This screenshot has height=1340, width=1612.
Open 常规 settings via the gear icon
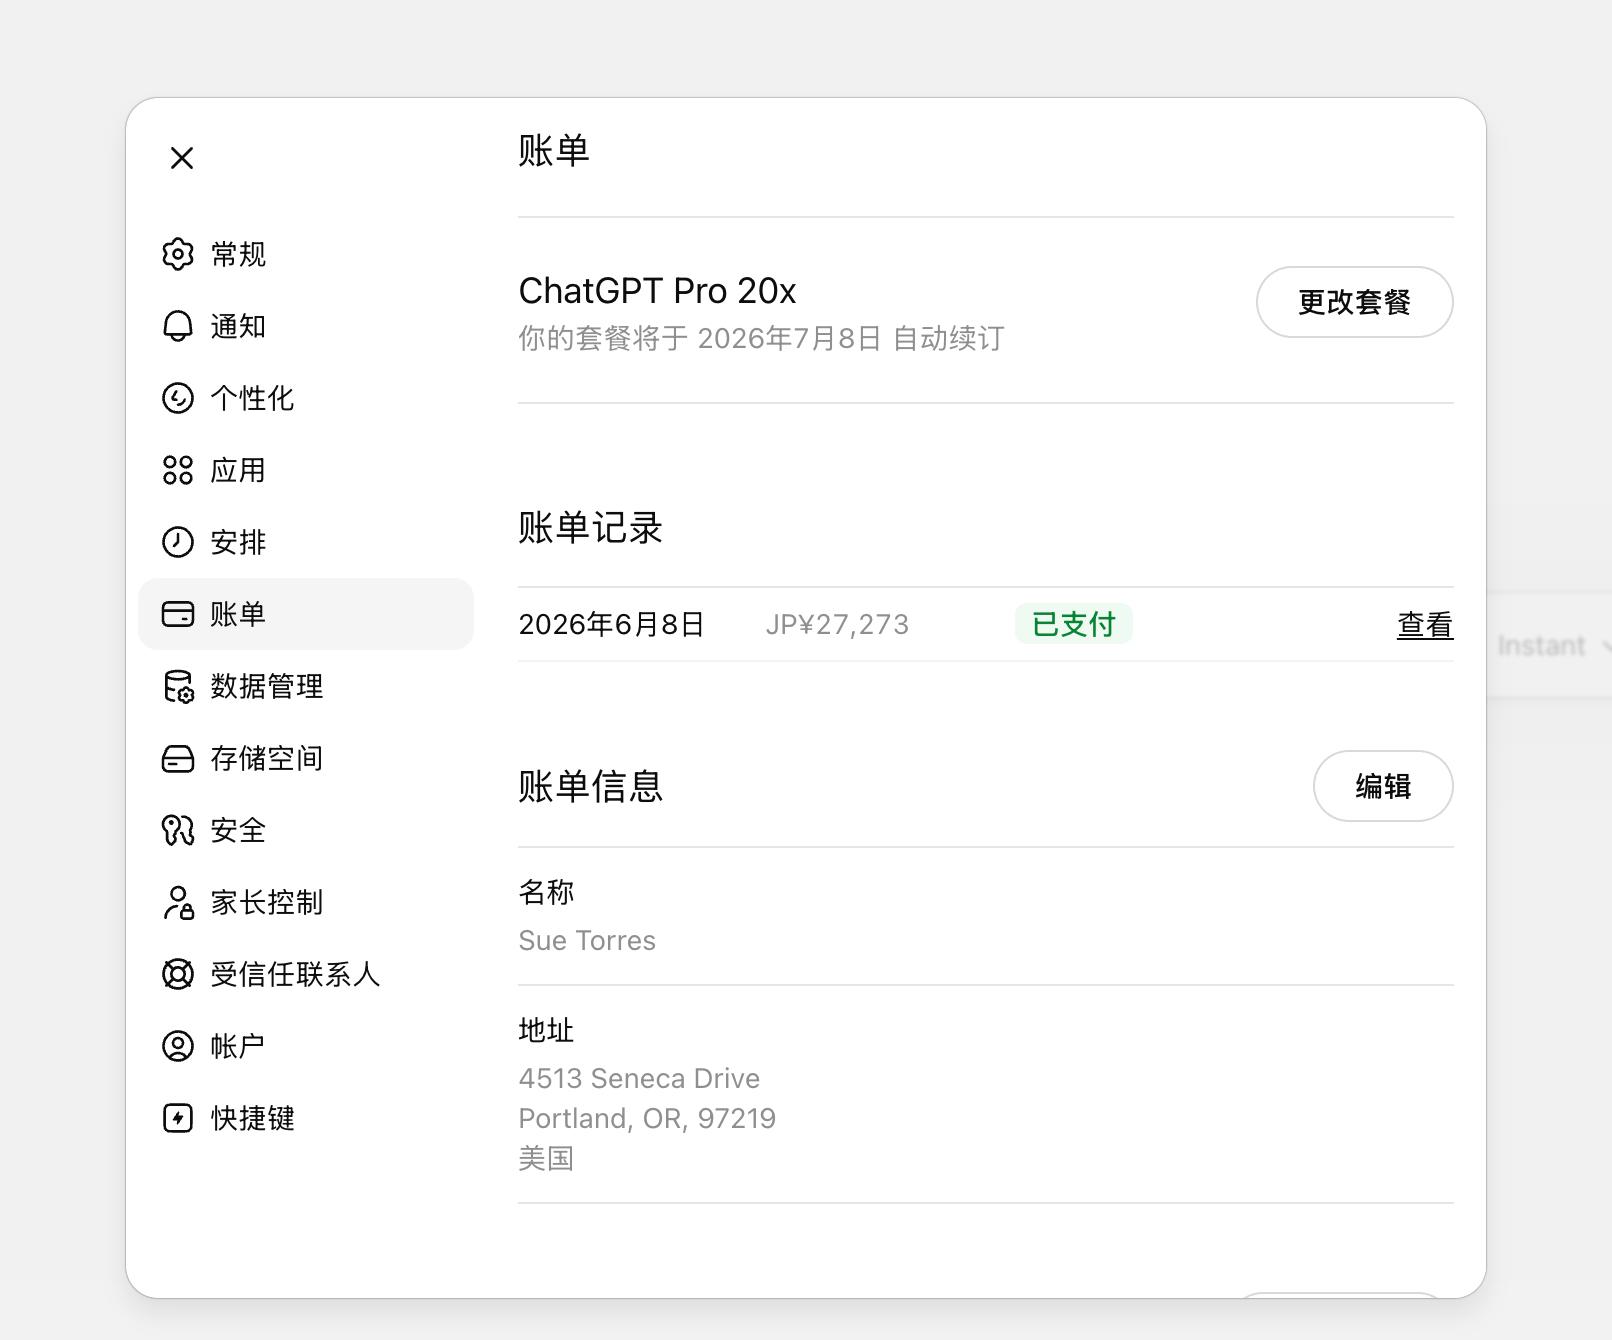(x=178, y=254)
